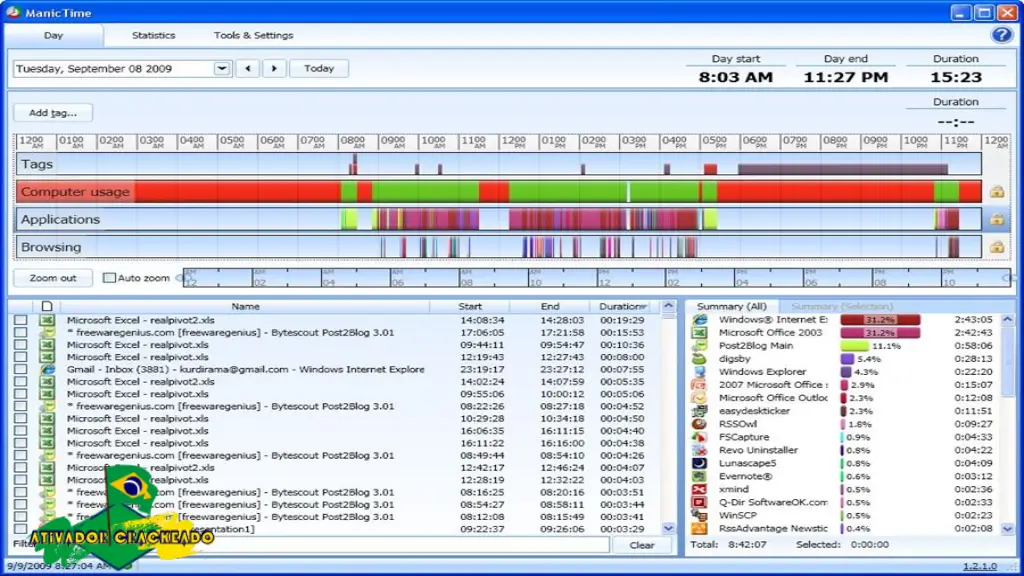Click the Evernote app icon
Screen dimensions: 1024x576
(699, 476)
